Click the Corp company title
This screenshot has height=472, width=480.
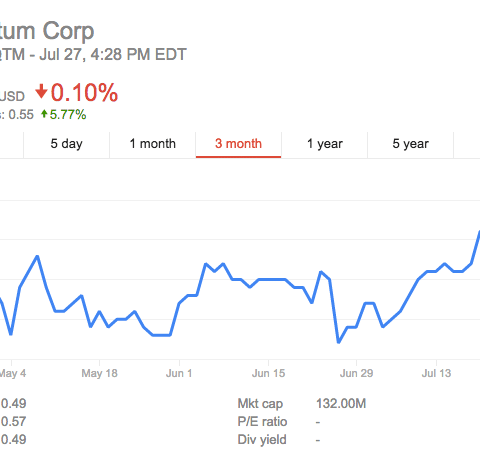point(68,31)
